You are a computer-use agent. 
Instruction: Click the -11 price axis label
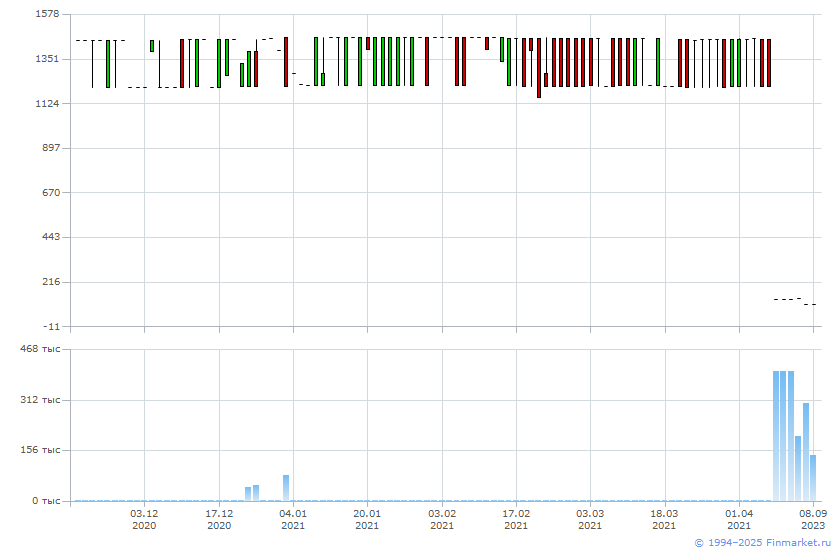[x=51, y=326]
